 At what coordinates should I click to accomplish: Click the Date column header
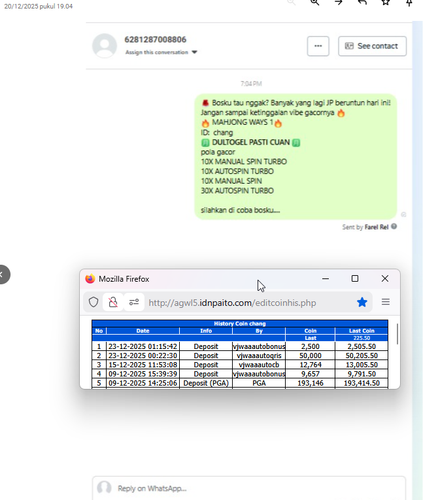coord(143,331)
